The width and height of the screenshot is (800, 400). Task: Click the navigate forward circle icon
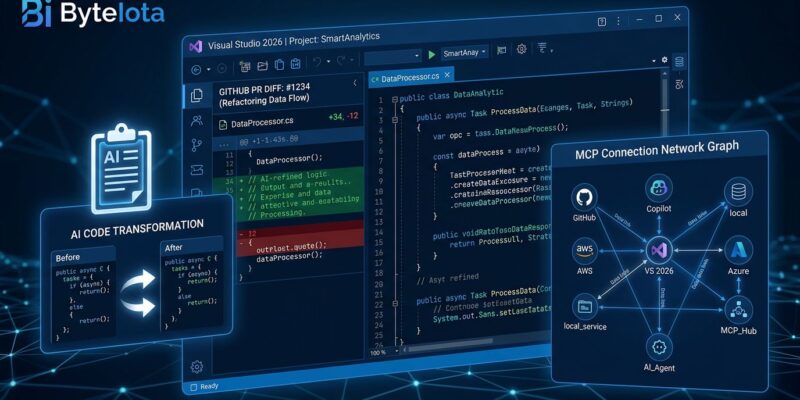click(222, 69)
